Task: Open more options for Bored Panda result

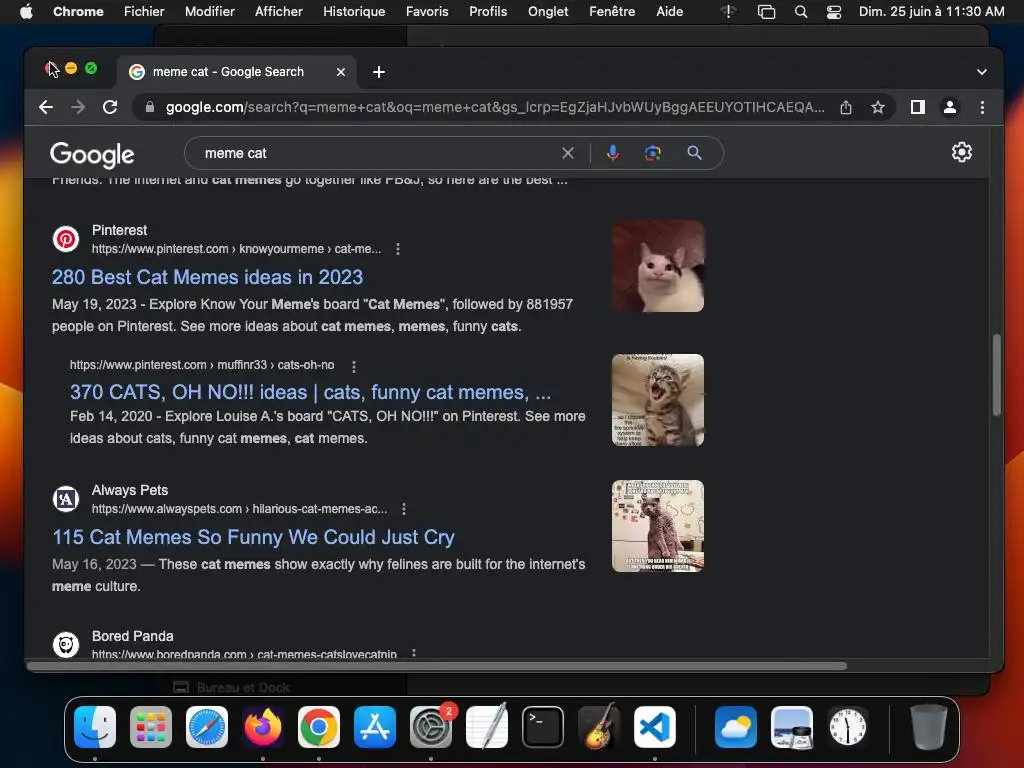Action: click(x=413, y=654)
